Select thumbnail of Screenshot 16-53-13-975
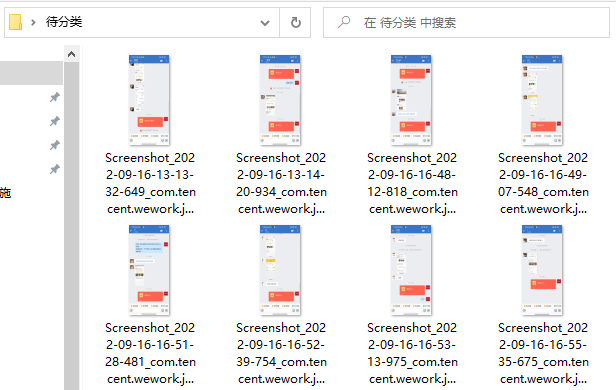 tap(411, 270)
